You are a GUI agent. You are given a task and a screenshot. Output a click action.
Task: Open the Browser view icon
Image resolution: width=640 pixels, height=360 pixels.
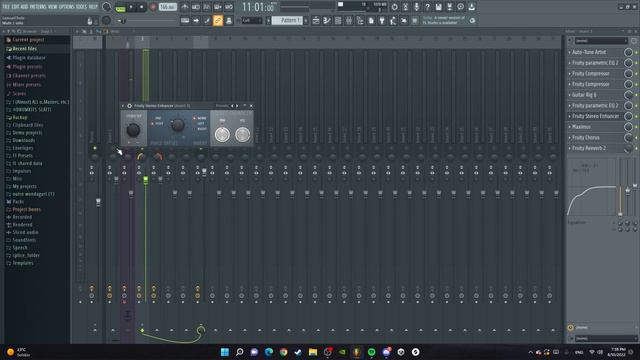click(x=360, y=20)
